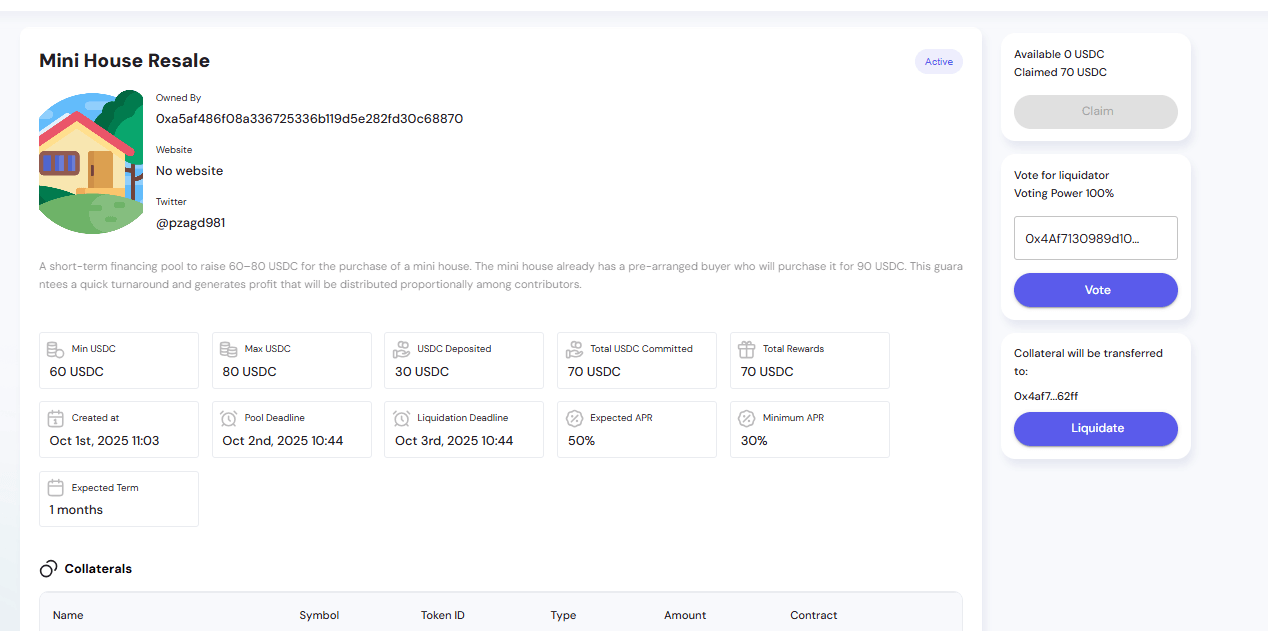Click the calendar icon beside Expected Term
The width and height of the screenshot is (1268, 631).
pos(56,488)
